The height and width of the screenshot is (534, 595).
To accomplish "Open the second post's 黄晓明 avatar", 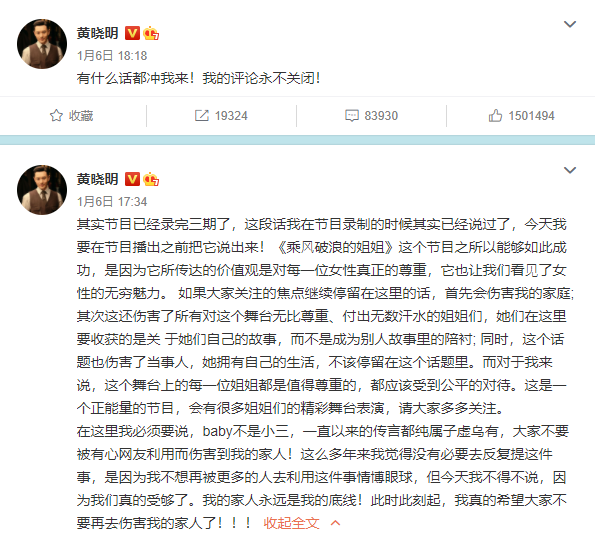I will tap(42, 190).
